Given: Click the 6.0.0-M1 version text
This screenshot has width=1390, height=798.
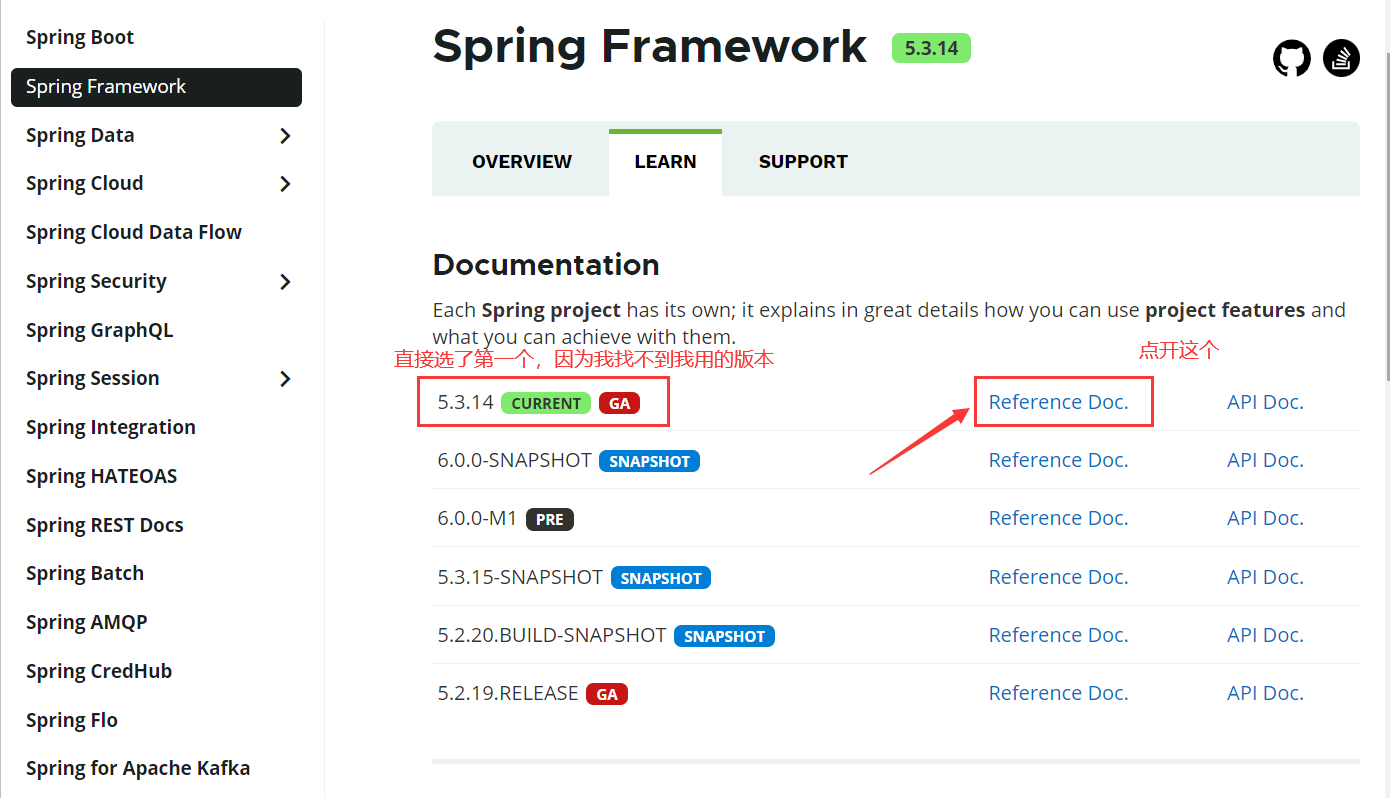Looking at the screenshot, I should [x=478, y=518].
